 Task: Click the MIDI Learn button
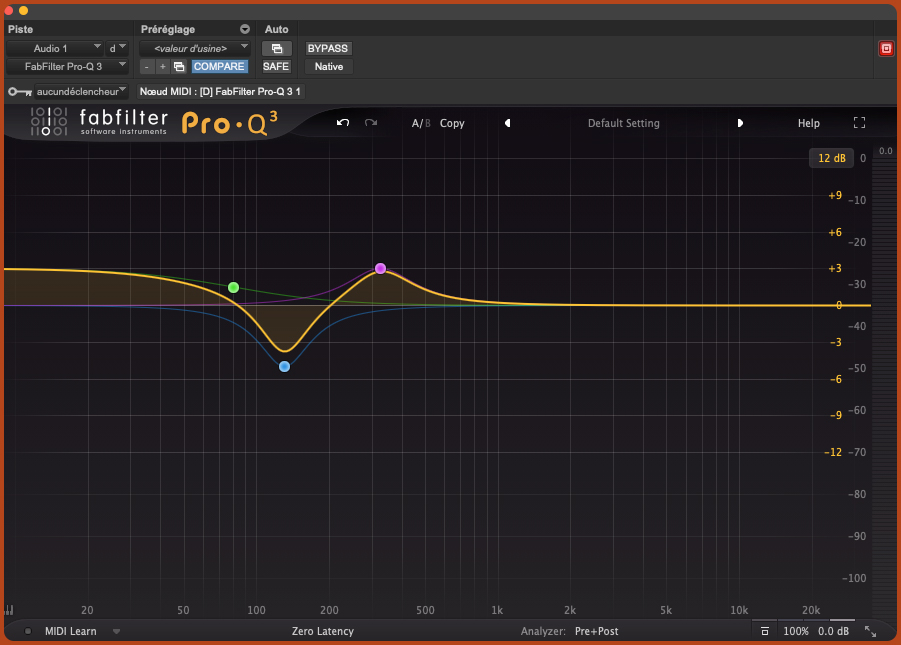tap(70, 631)
